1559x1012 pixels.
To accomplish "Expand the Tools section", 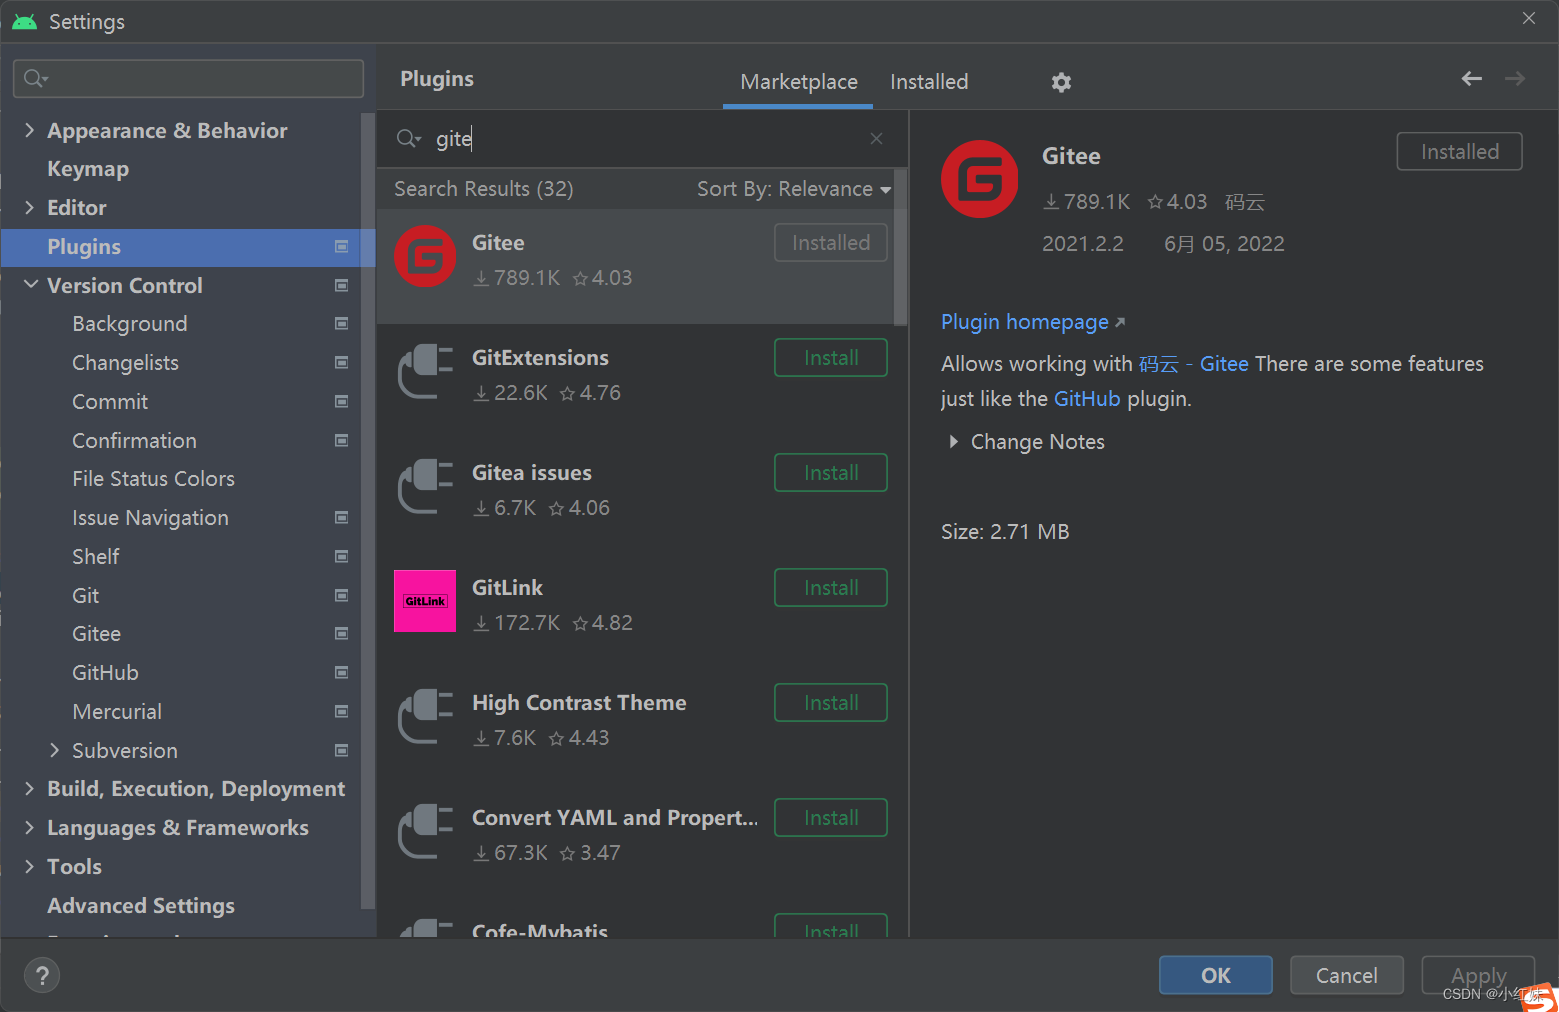I will click(29, 866).
